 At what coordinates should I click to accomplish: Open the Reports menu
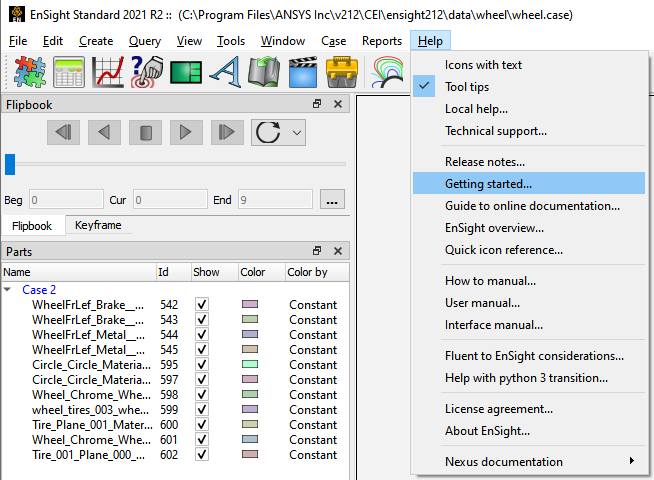[382, 41]
